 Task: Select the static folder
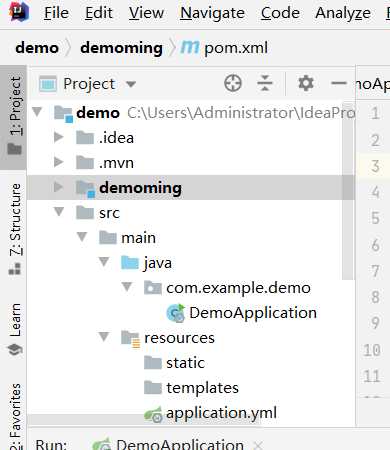coord(191,363)
